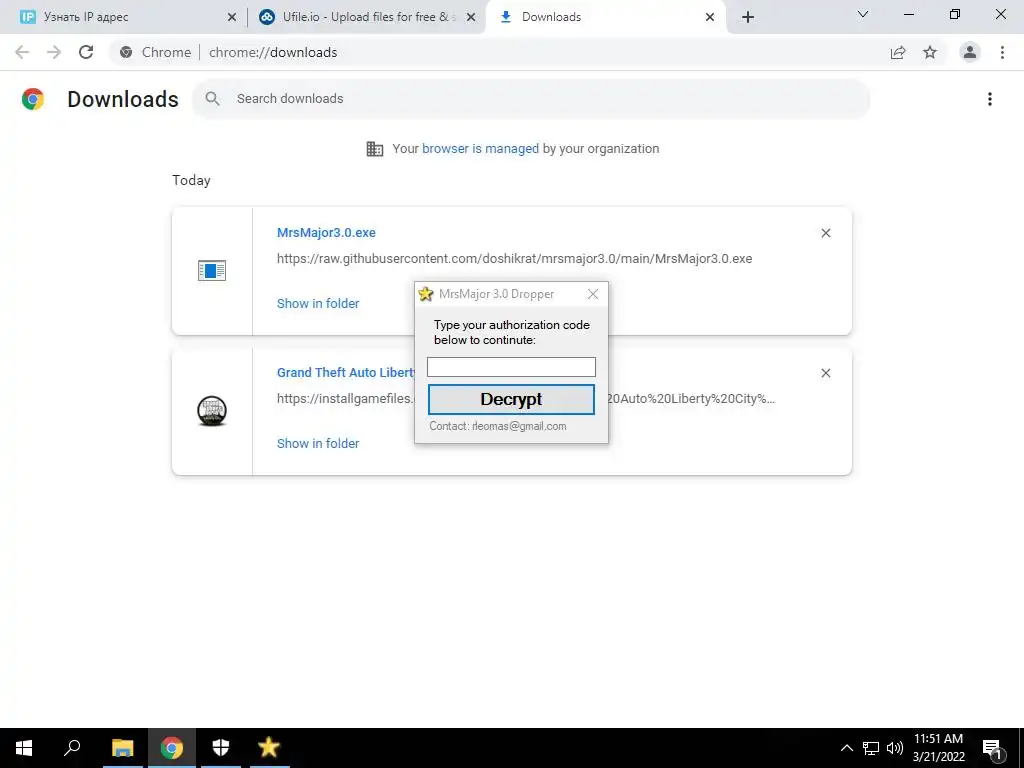Focus the authorization code input field

click(x=511, y=366)
